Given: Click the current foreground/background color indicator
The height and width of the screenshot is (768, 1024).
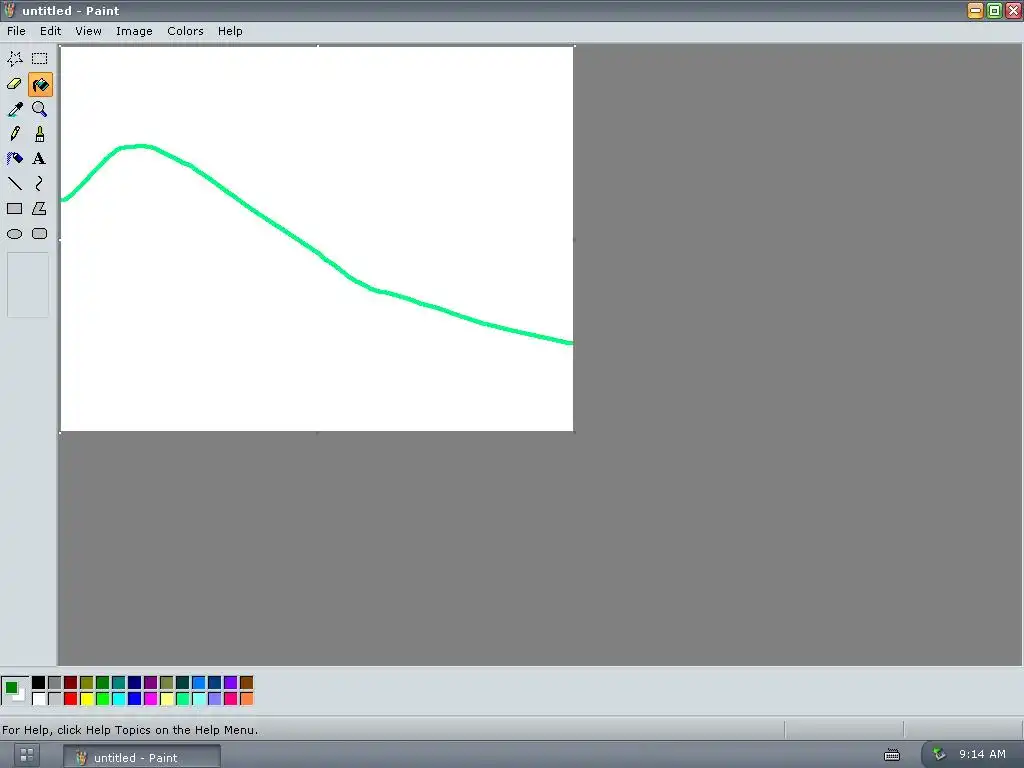Looking at the screenshot, I should [x=14, y=690].
